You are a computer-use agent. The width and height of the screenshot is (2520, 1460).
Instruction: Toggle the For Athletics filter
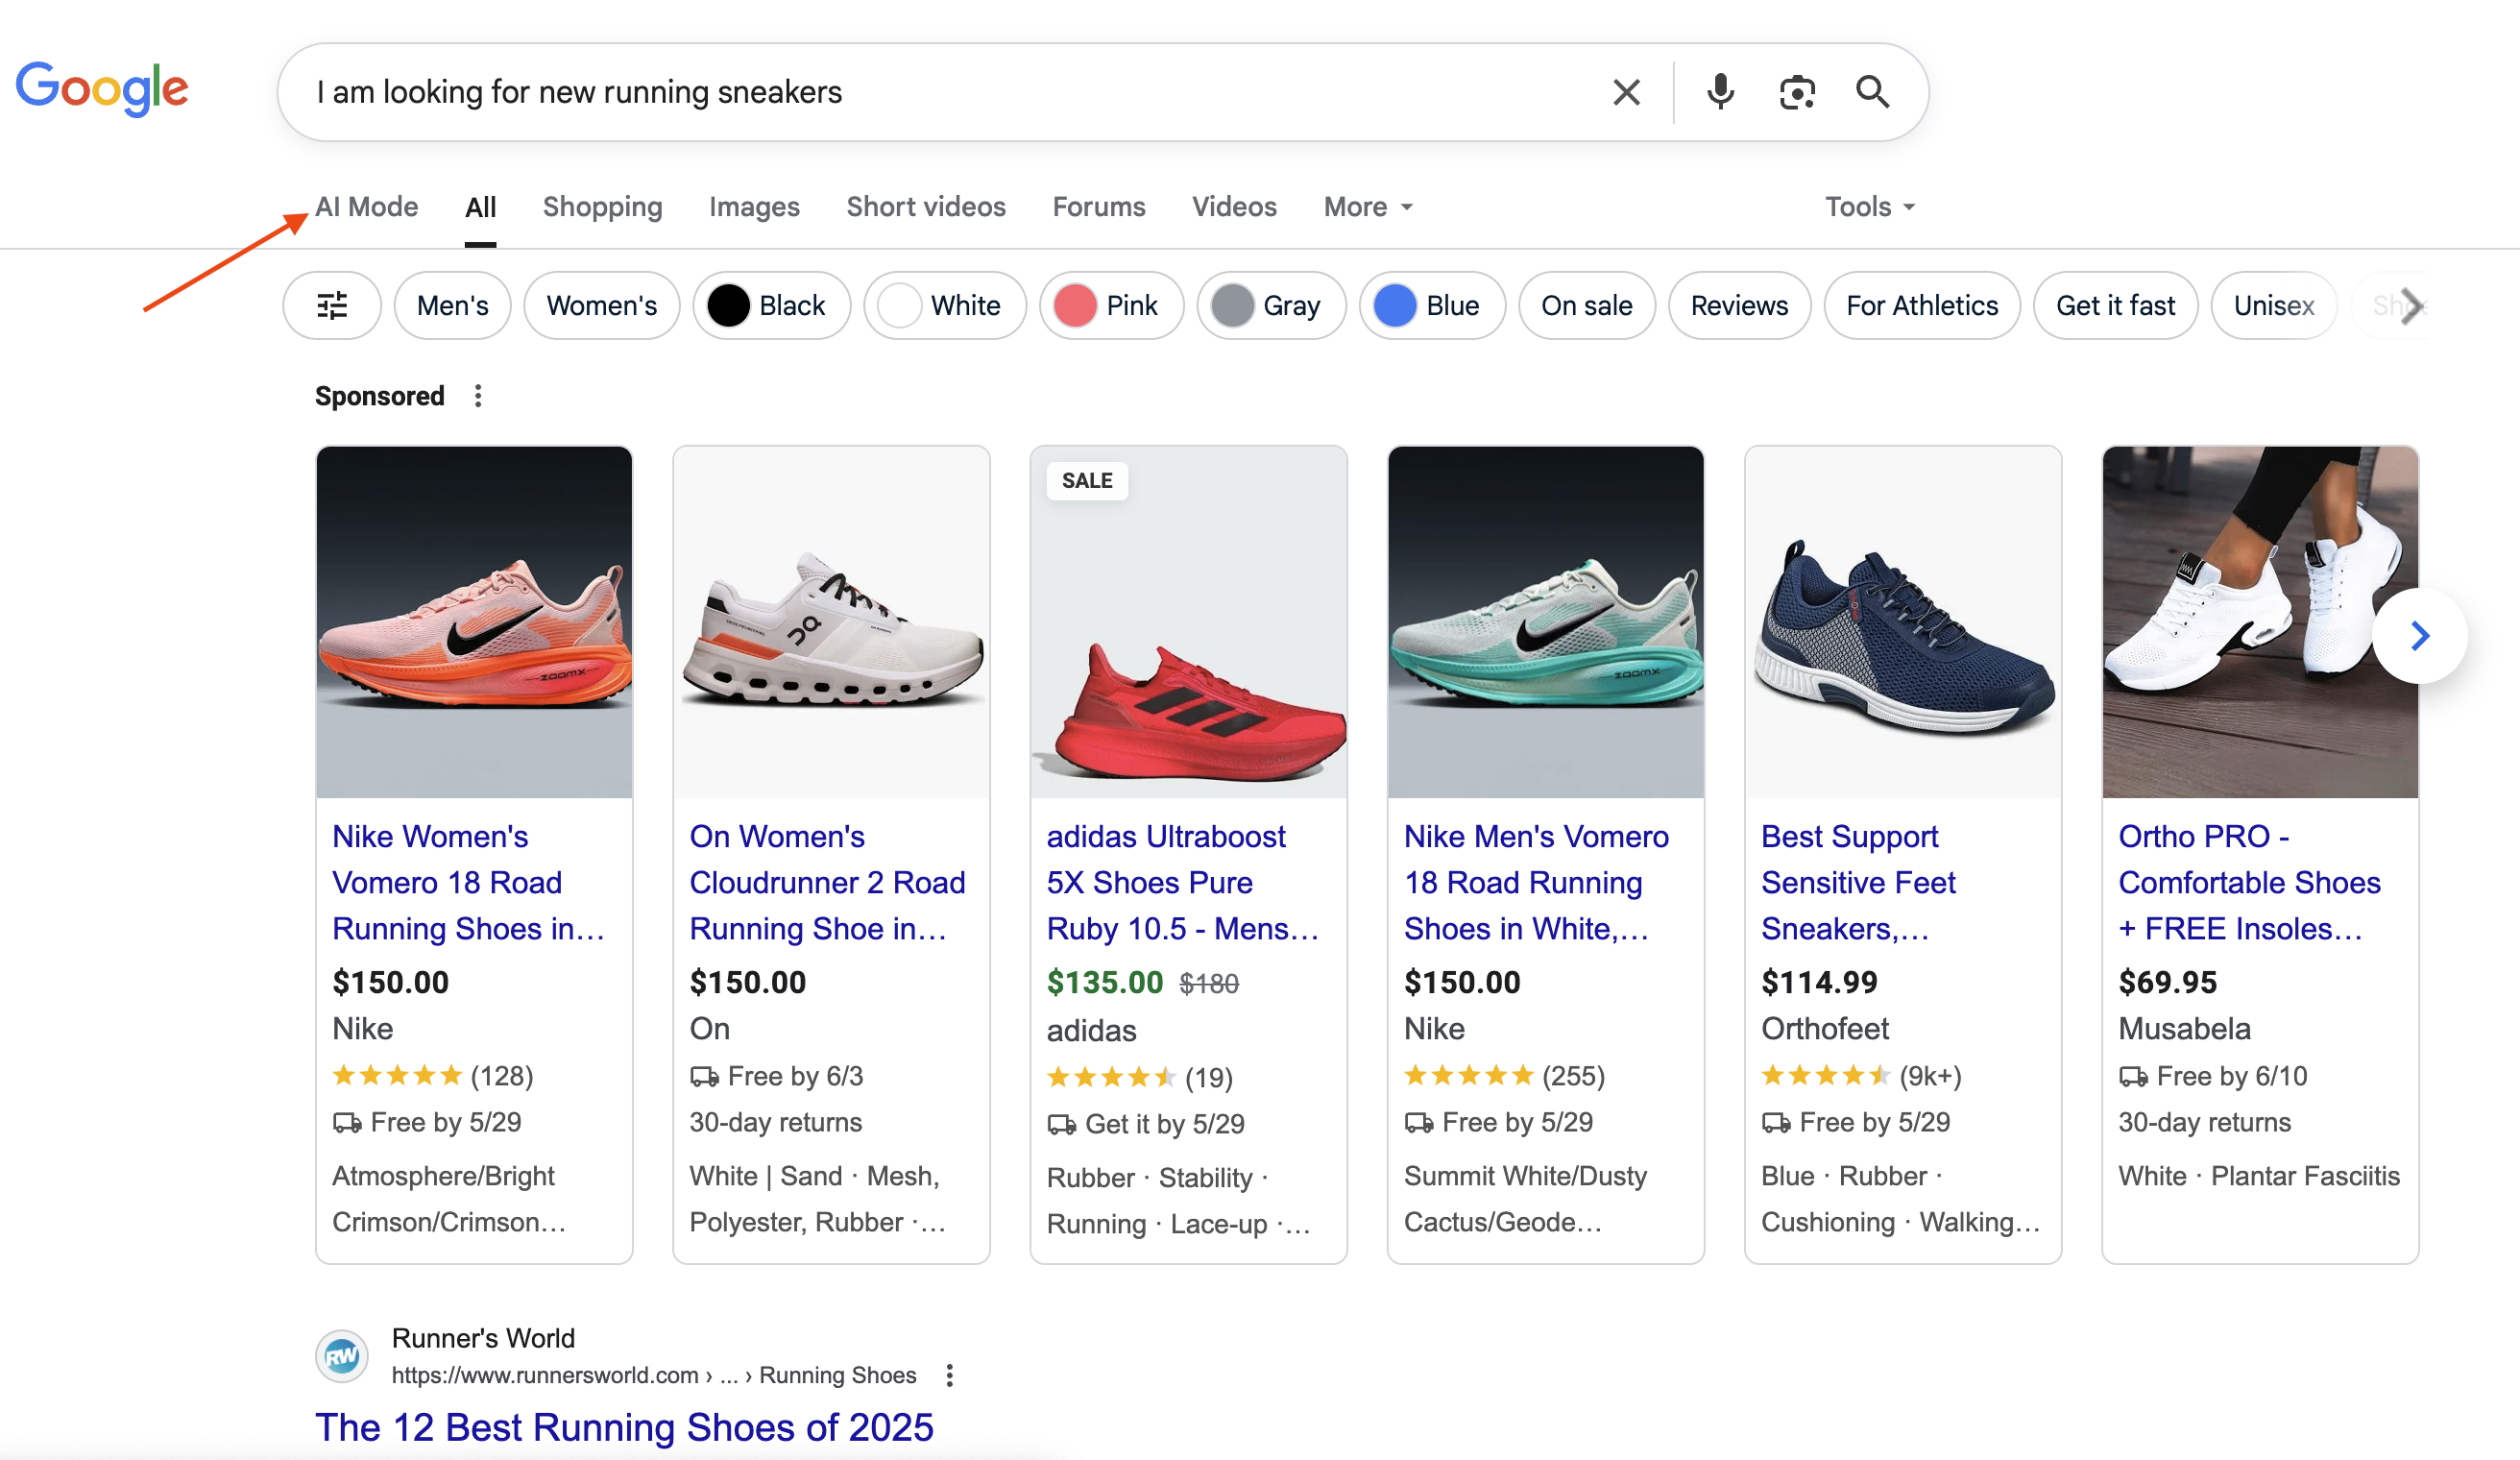click(x=1921, y=305)
